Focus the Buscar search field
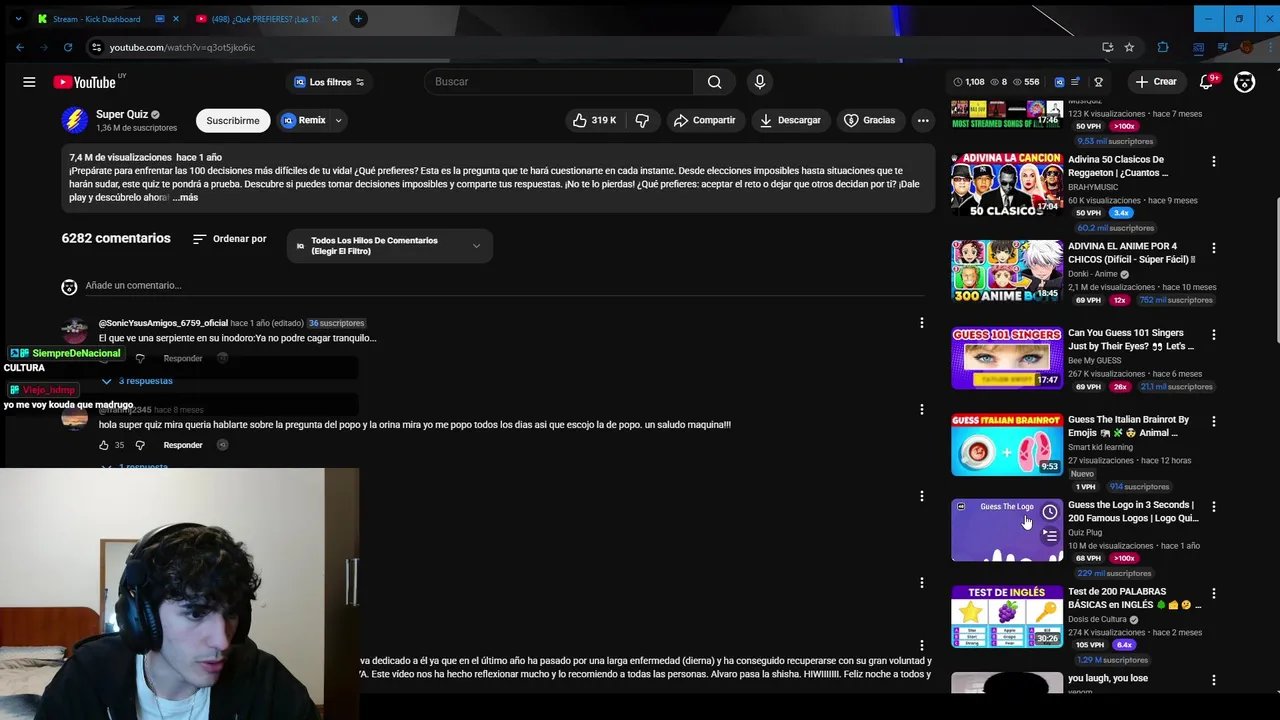The height and width of the screenshot is (720, 1280). pos(560,82)
